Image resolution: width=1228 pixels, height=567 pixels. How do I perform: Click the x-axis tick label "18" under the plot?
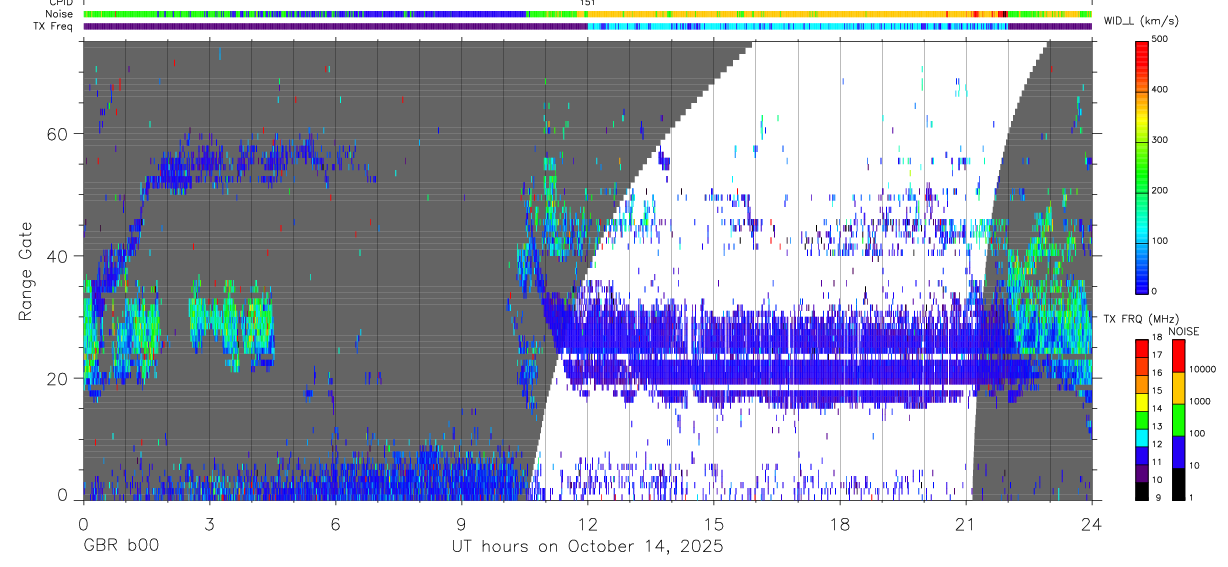840,524
